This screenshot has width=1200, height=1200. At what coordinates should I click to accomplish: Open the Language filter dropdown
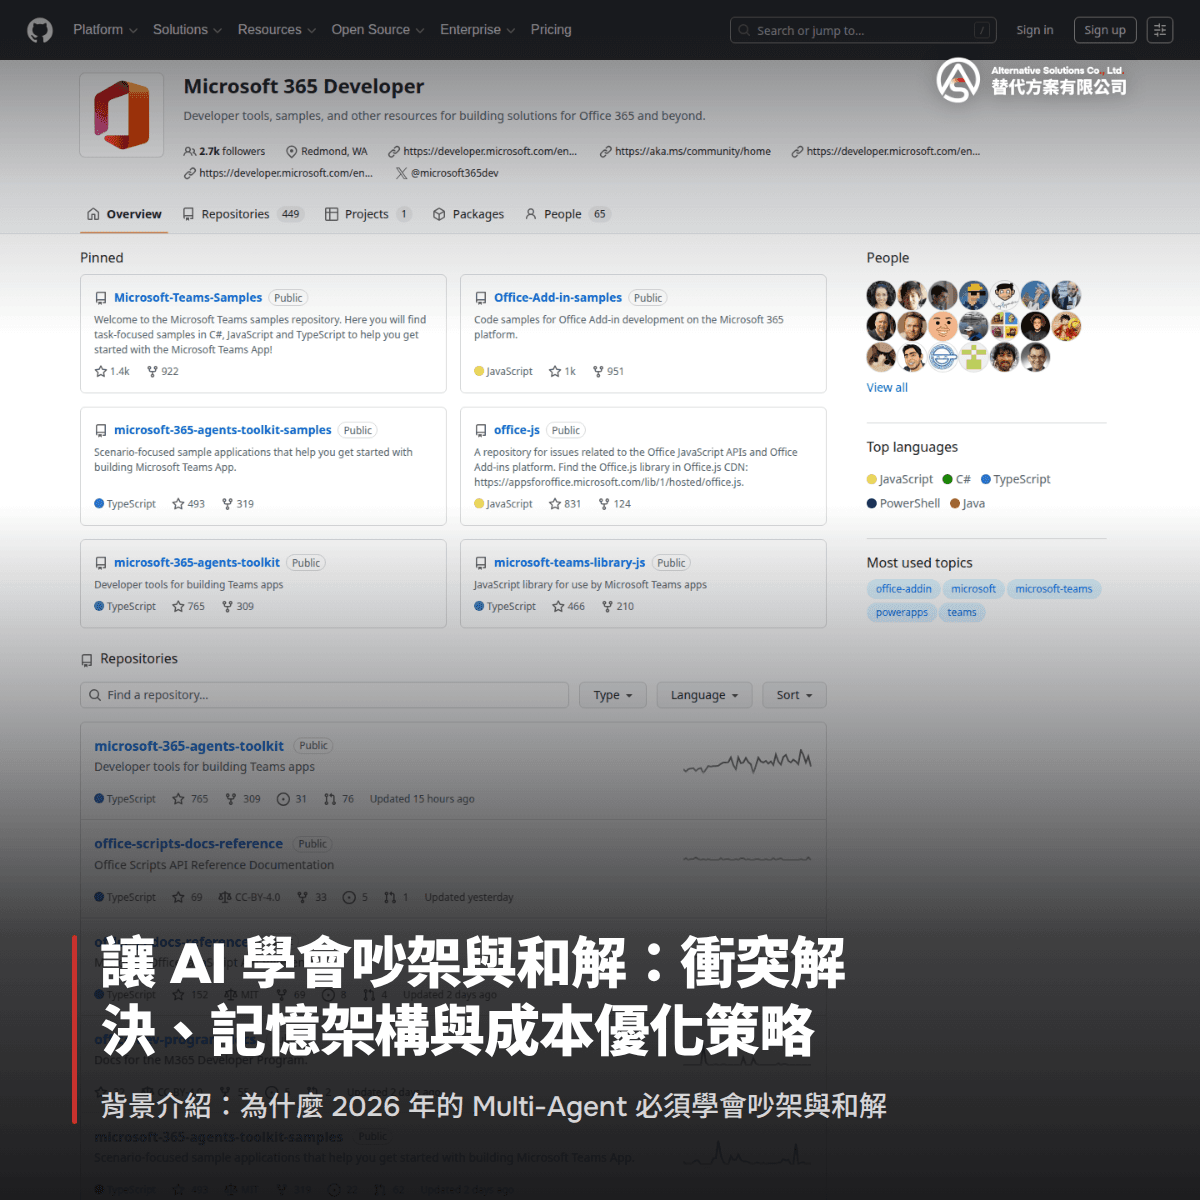[x=704, y=695]
